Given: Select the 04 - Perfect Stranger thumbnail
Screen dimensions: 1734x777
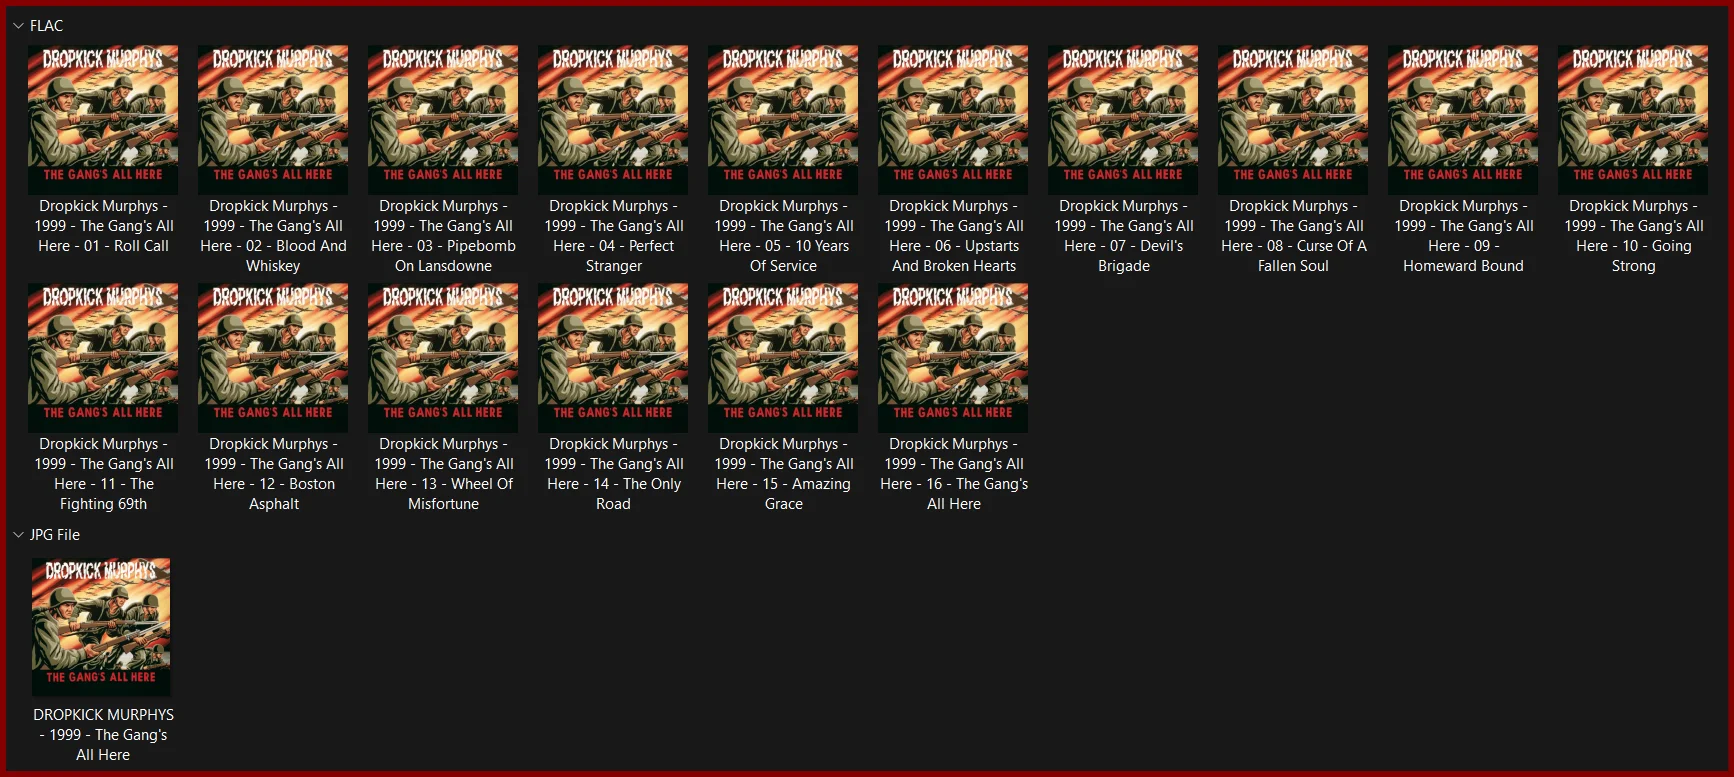Looking at the screenshot, I should [613, 119].
